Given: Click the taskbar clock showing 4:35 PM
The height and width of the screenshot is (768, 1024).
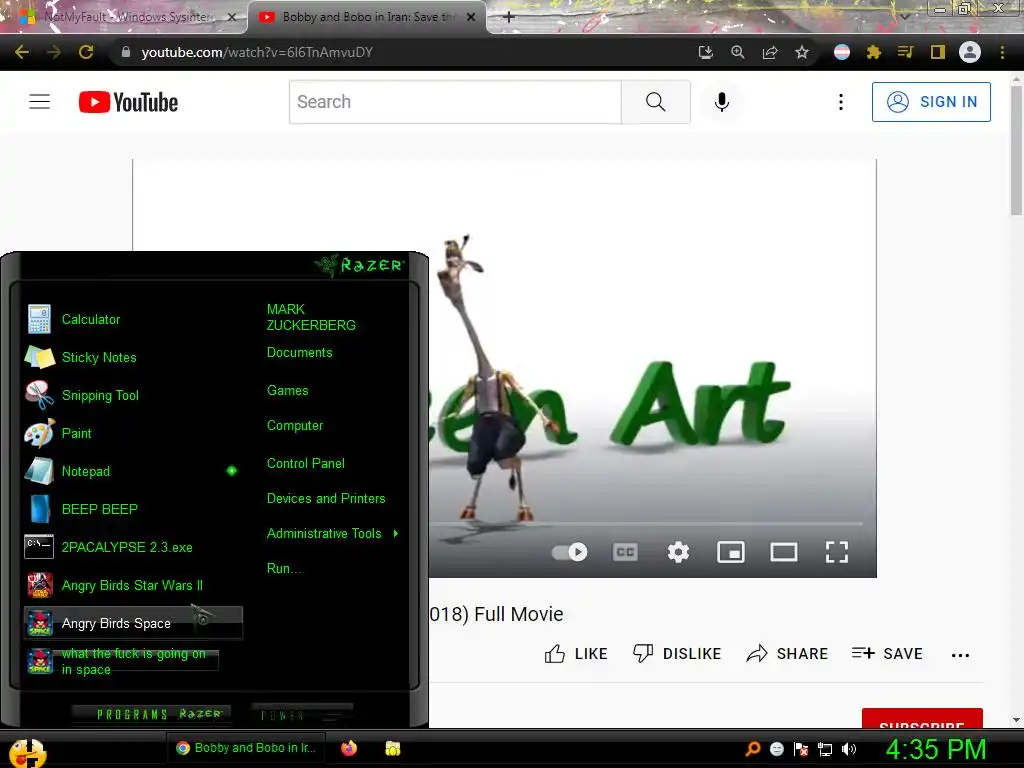Looking at the screenshot, I should click(x=936, y=749).
